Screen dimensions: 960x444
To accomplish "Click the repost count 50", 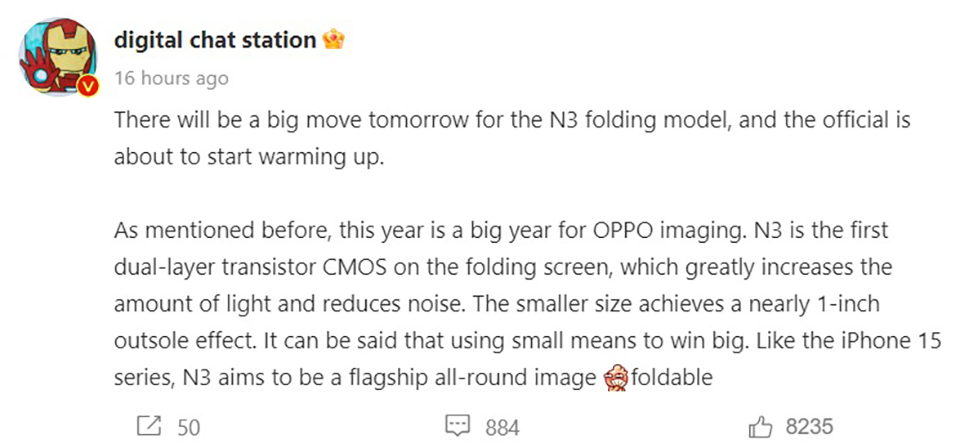I will point(188,427).
